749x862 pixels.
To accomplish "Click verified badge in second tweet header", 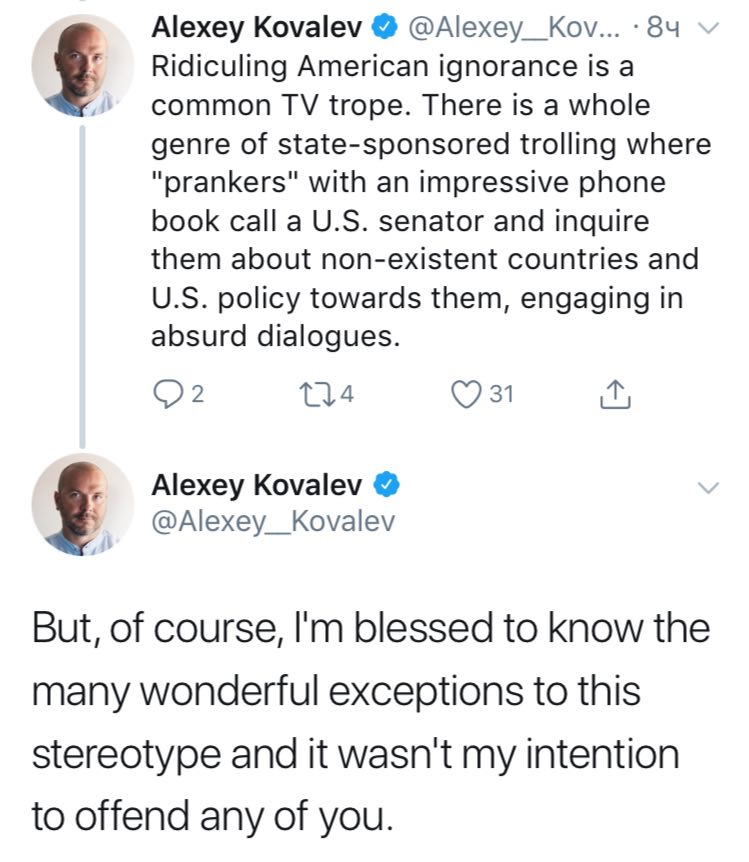I will (x=387, y=484).
